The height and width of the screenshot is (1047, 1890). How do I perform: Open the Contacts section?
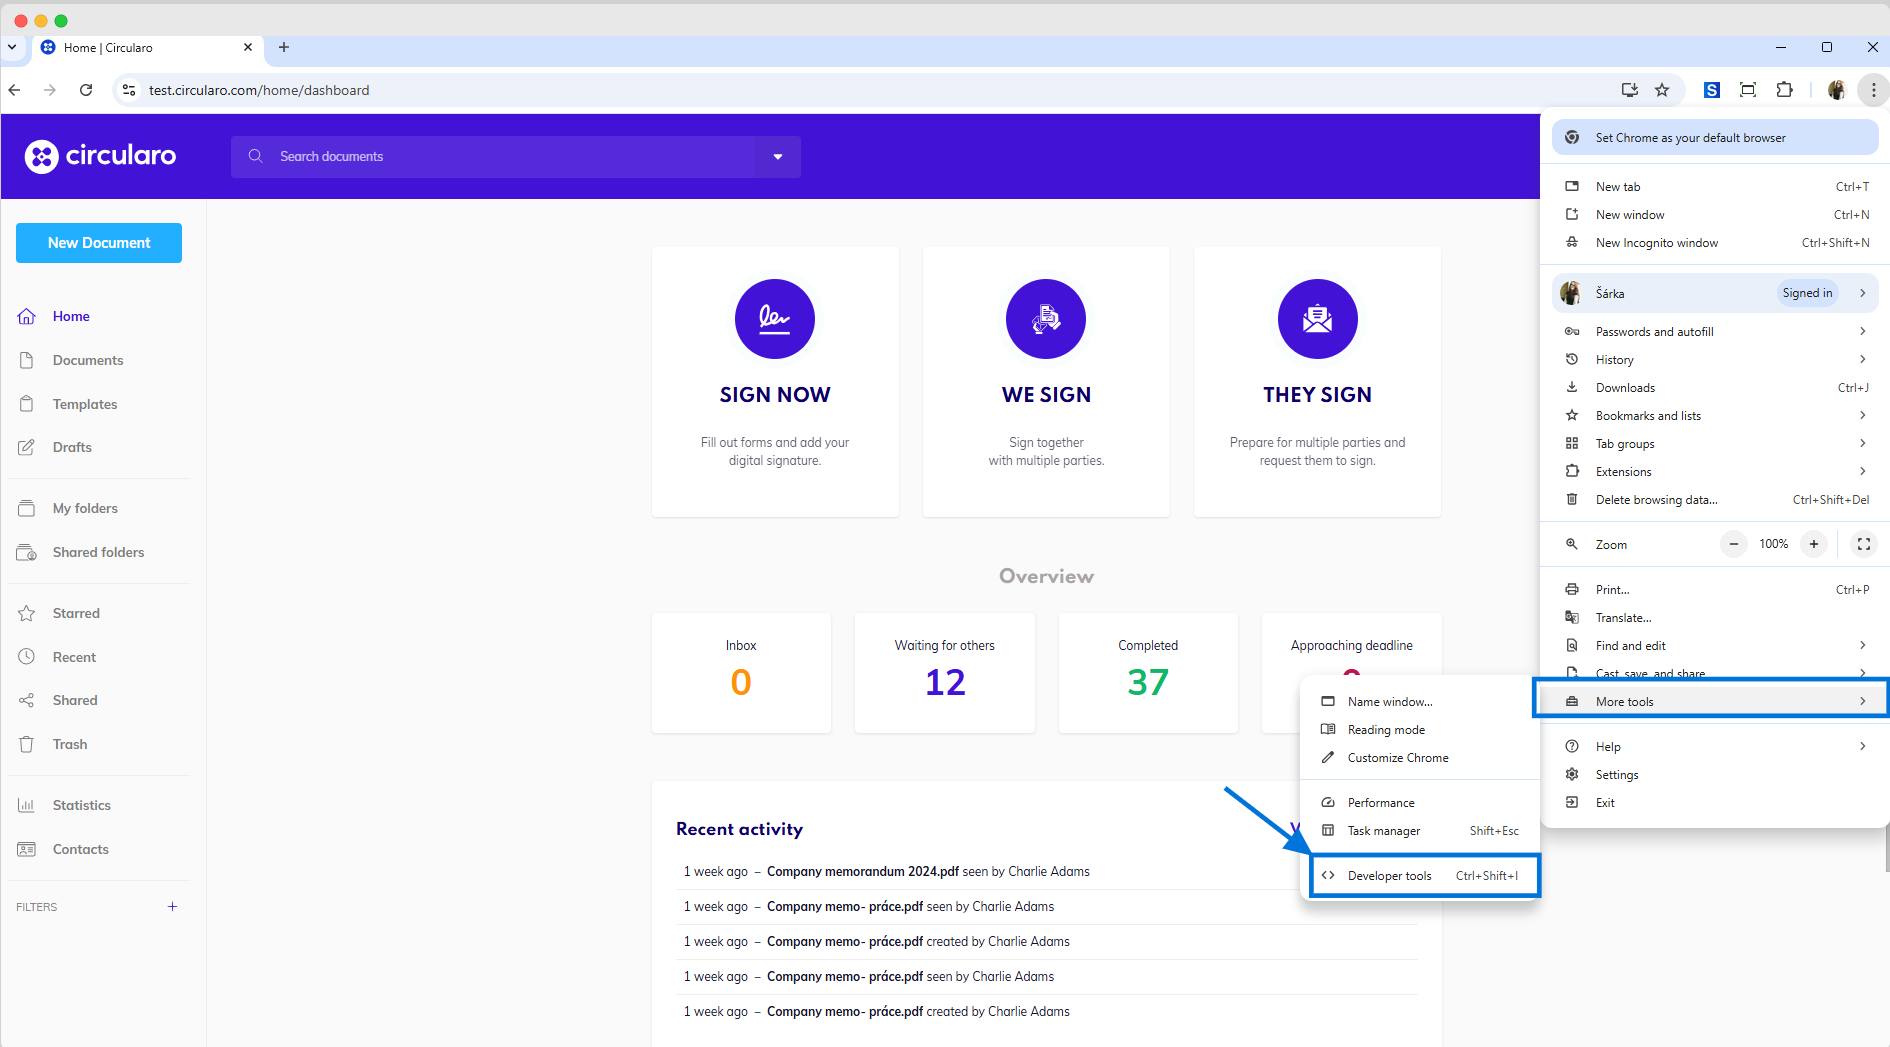coord(80,849)
